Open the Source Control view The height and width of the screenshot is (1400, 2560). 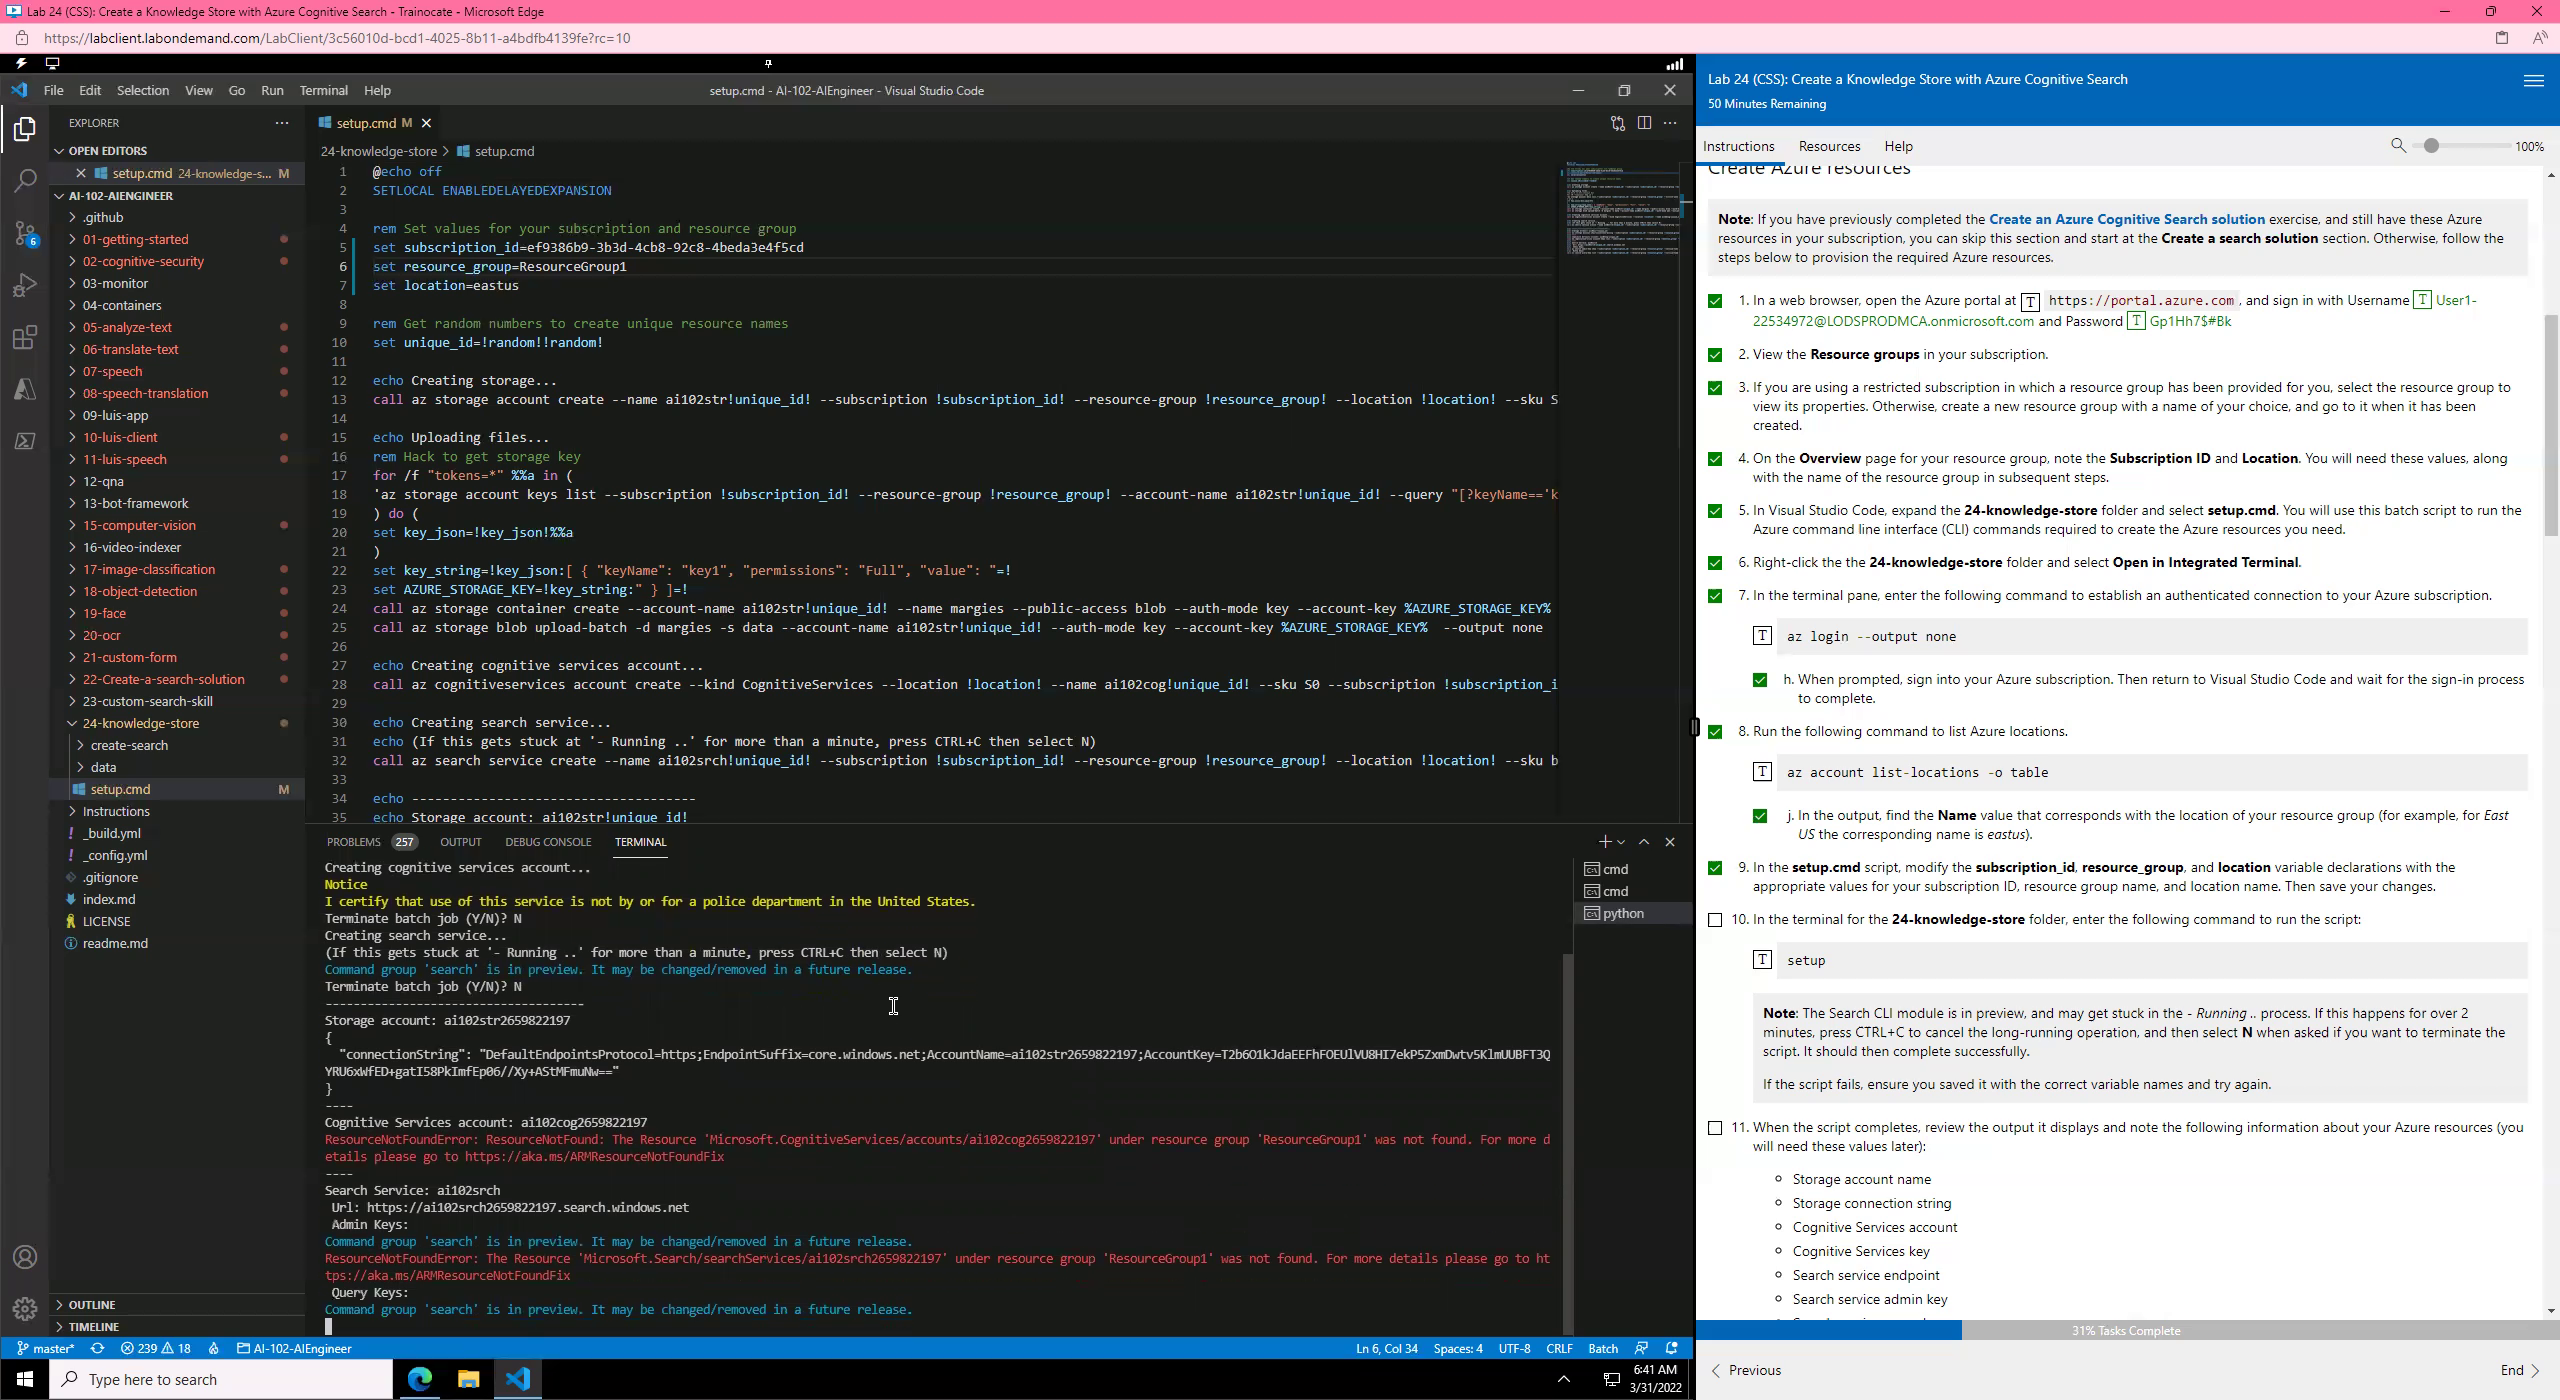coord(24,232)
